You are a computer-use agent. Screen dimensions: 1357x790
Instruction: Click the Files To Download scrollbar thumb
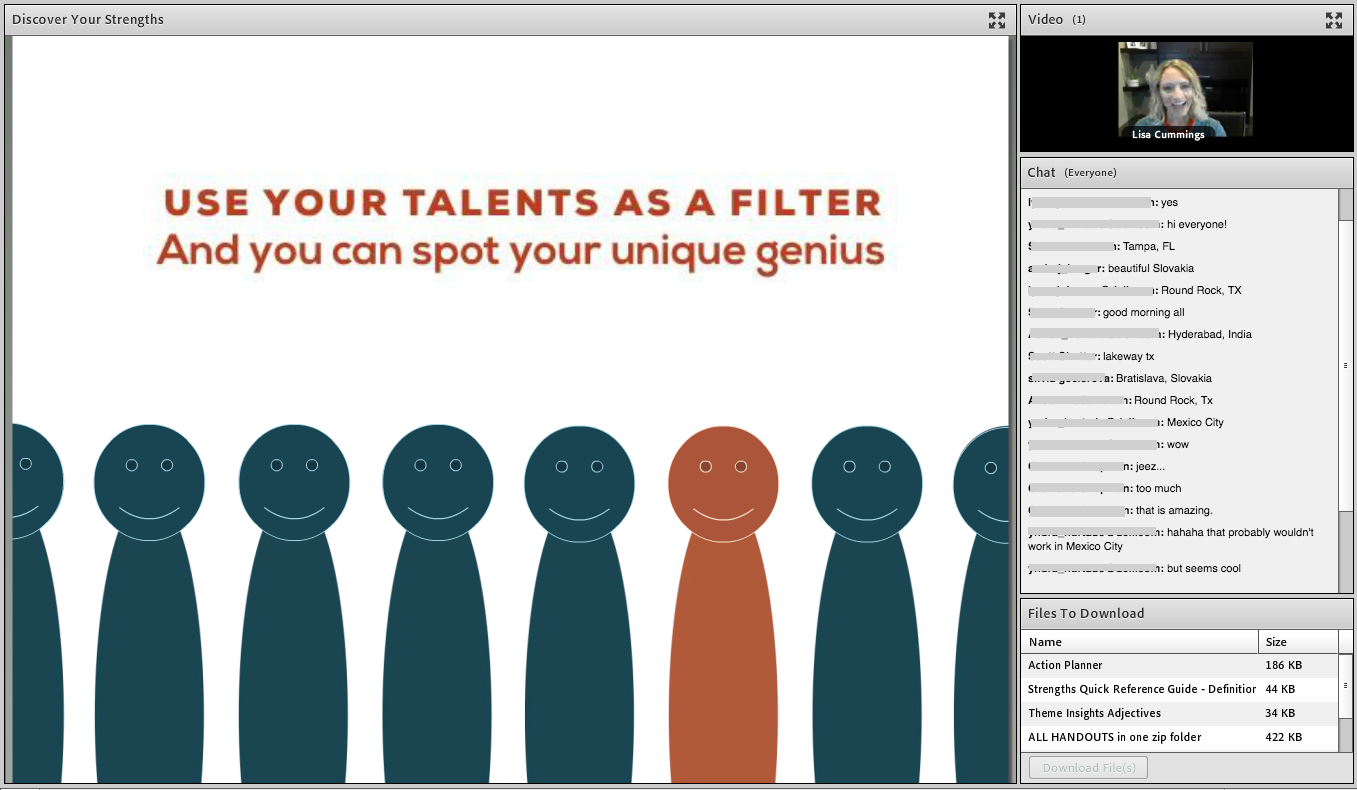(1345, 686)
